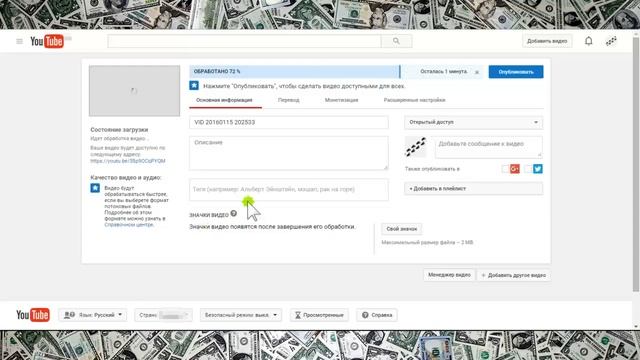Open Менеджер видео
Viewport: 640px width, 360px height.
pos(449,275)
